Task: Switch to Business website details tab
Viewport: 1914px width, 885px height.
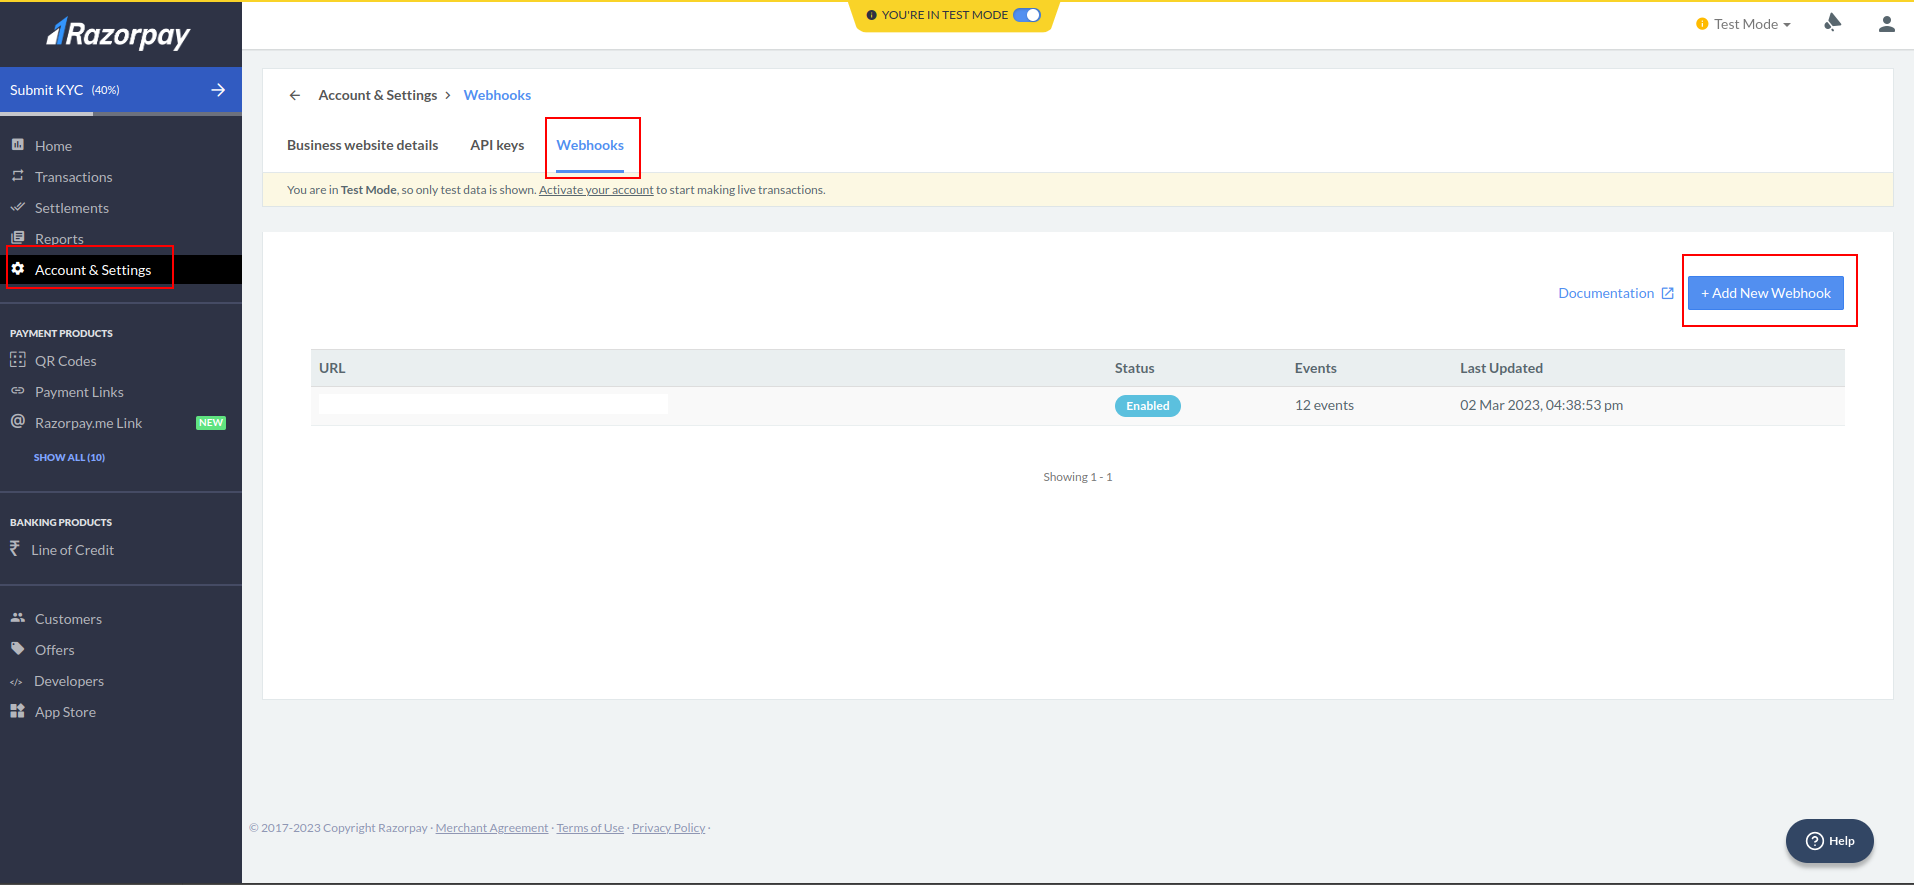Action: click(362, 145)
